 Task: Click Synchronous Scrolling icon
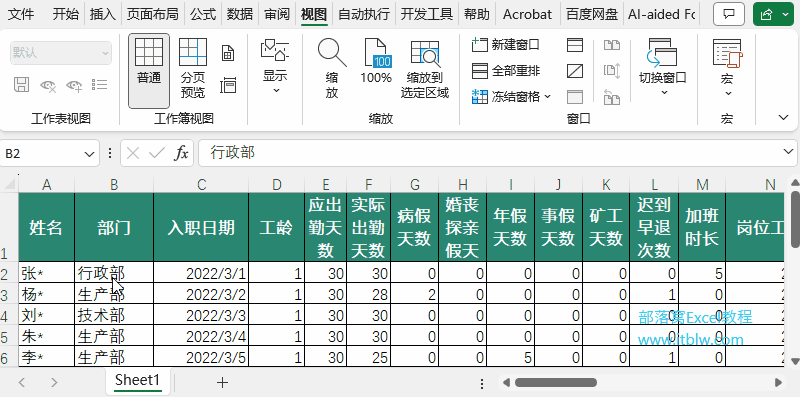click(x=612, y=71)
